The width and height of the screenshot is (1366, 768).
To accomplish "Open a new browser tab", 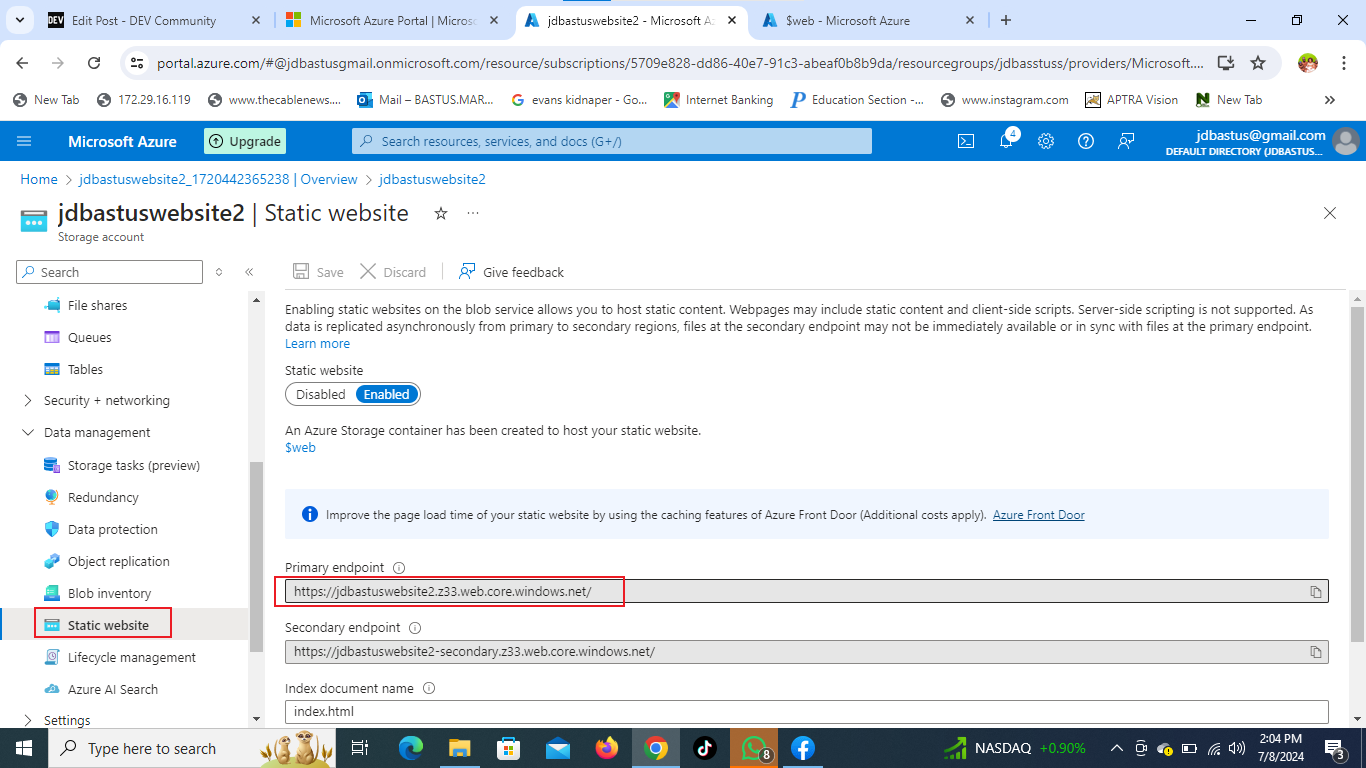I will click(1006, 20).
